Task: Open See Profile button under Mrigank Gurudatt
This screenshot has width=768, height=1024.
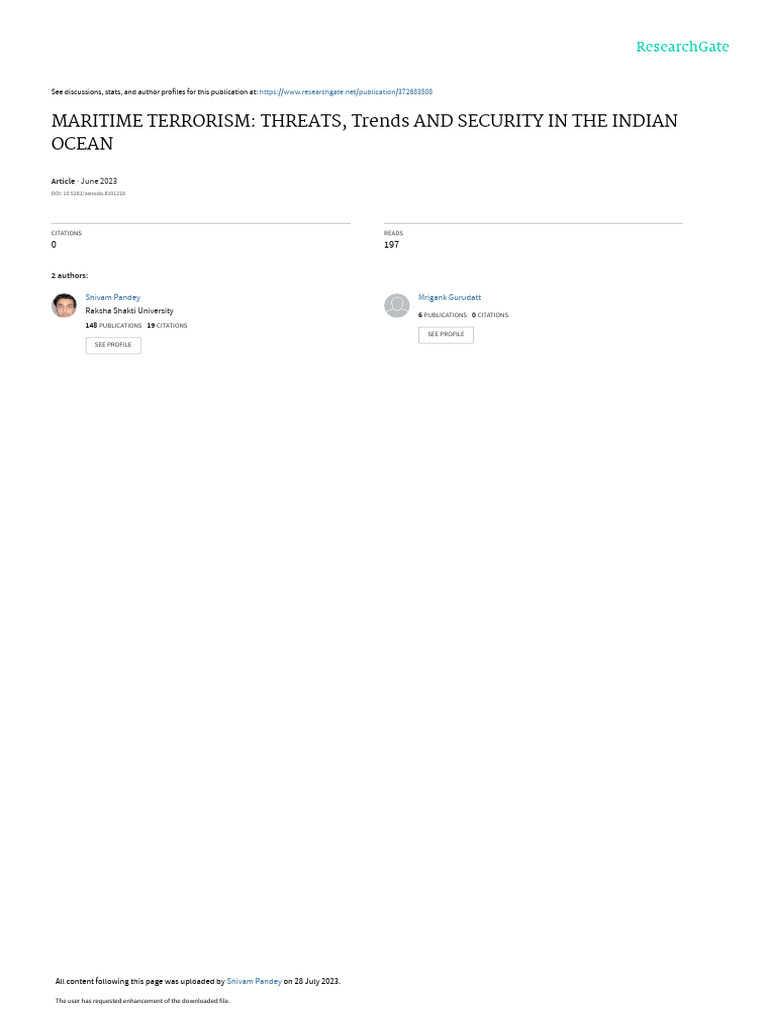Action: (x=446, y=334)
